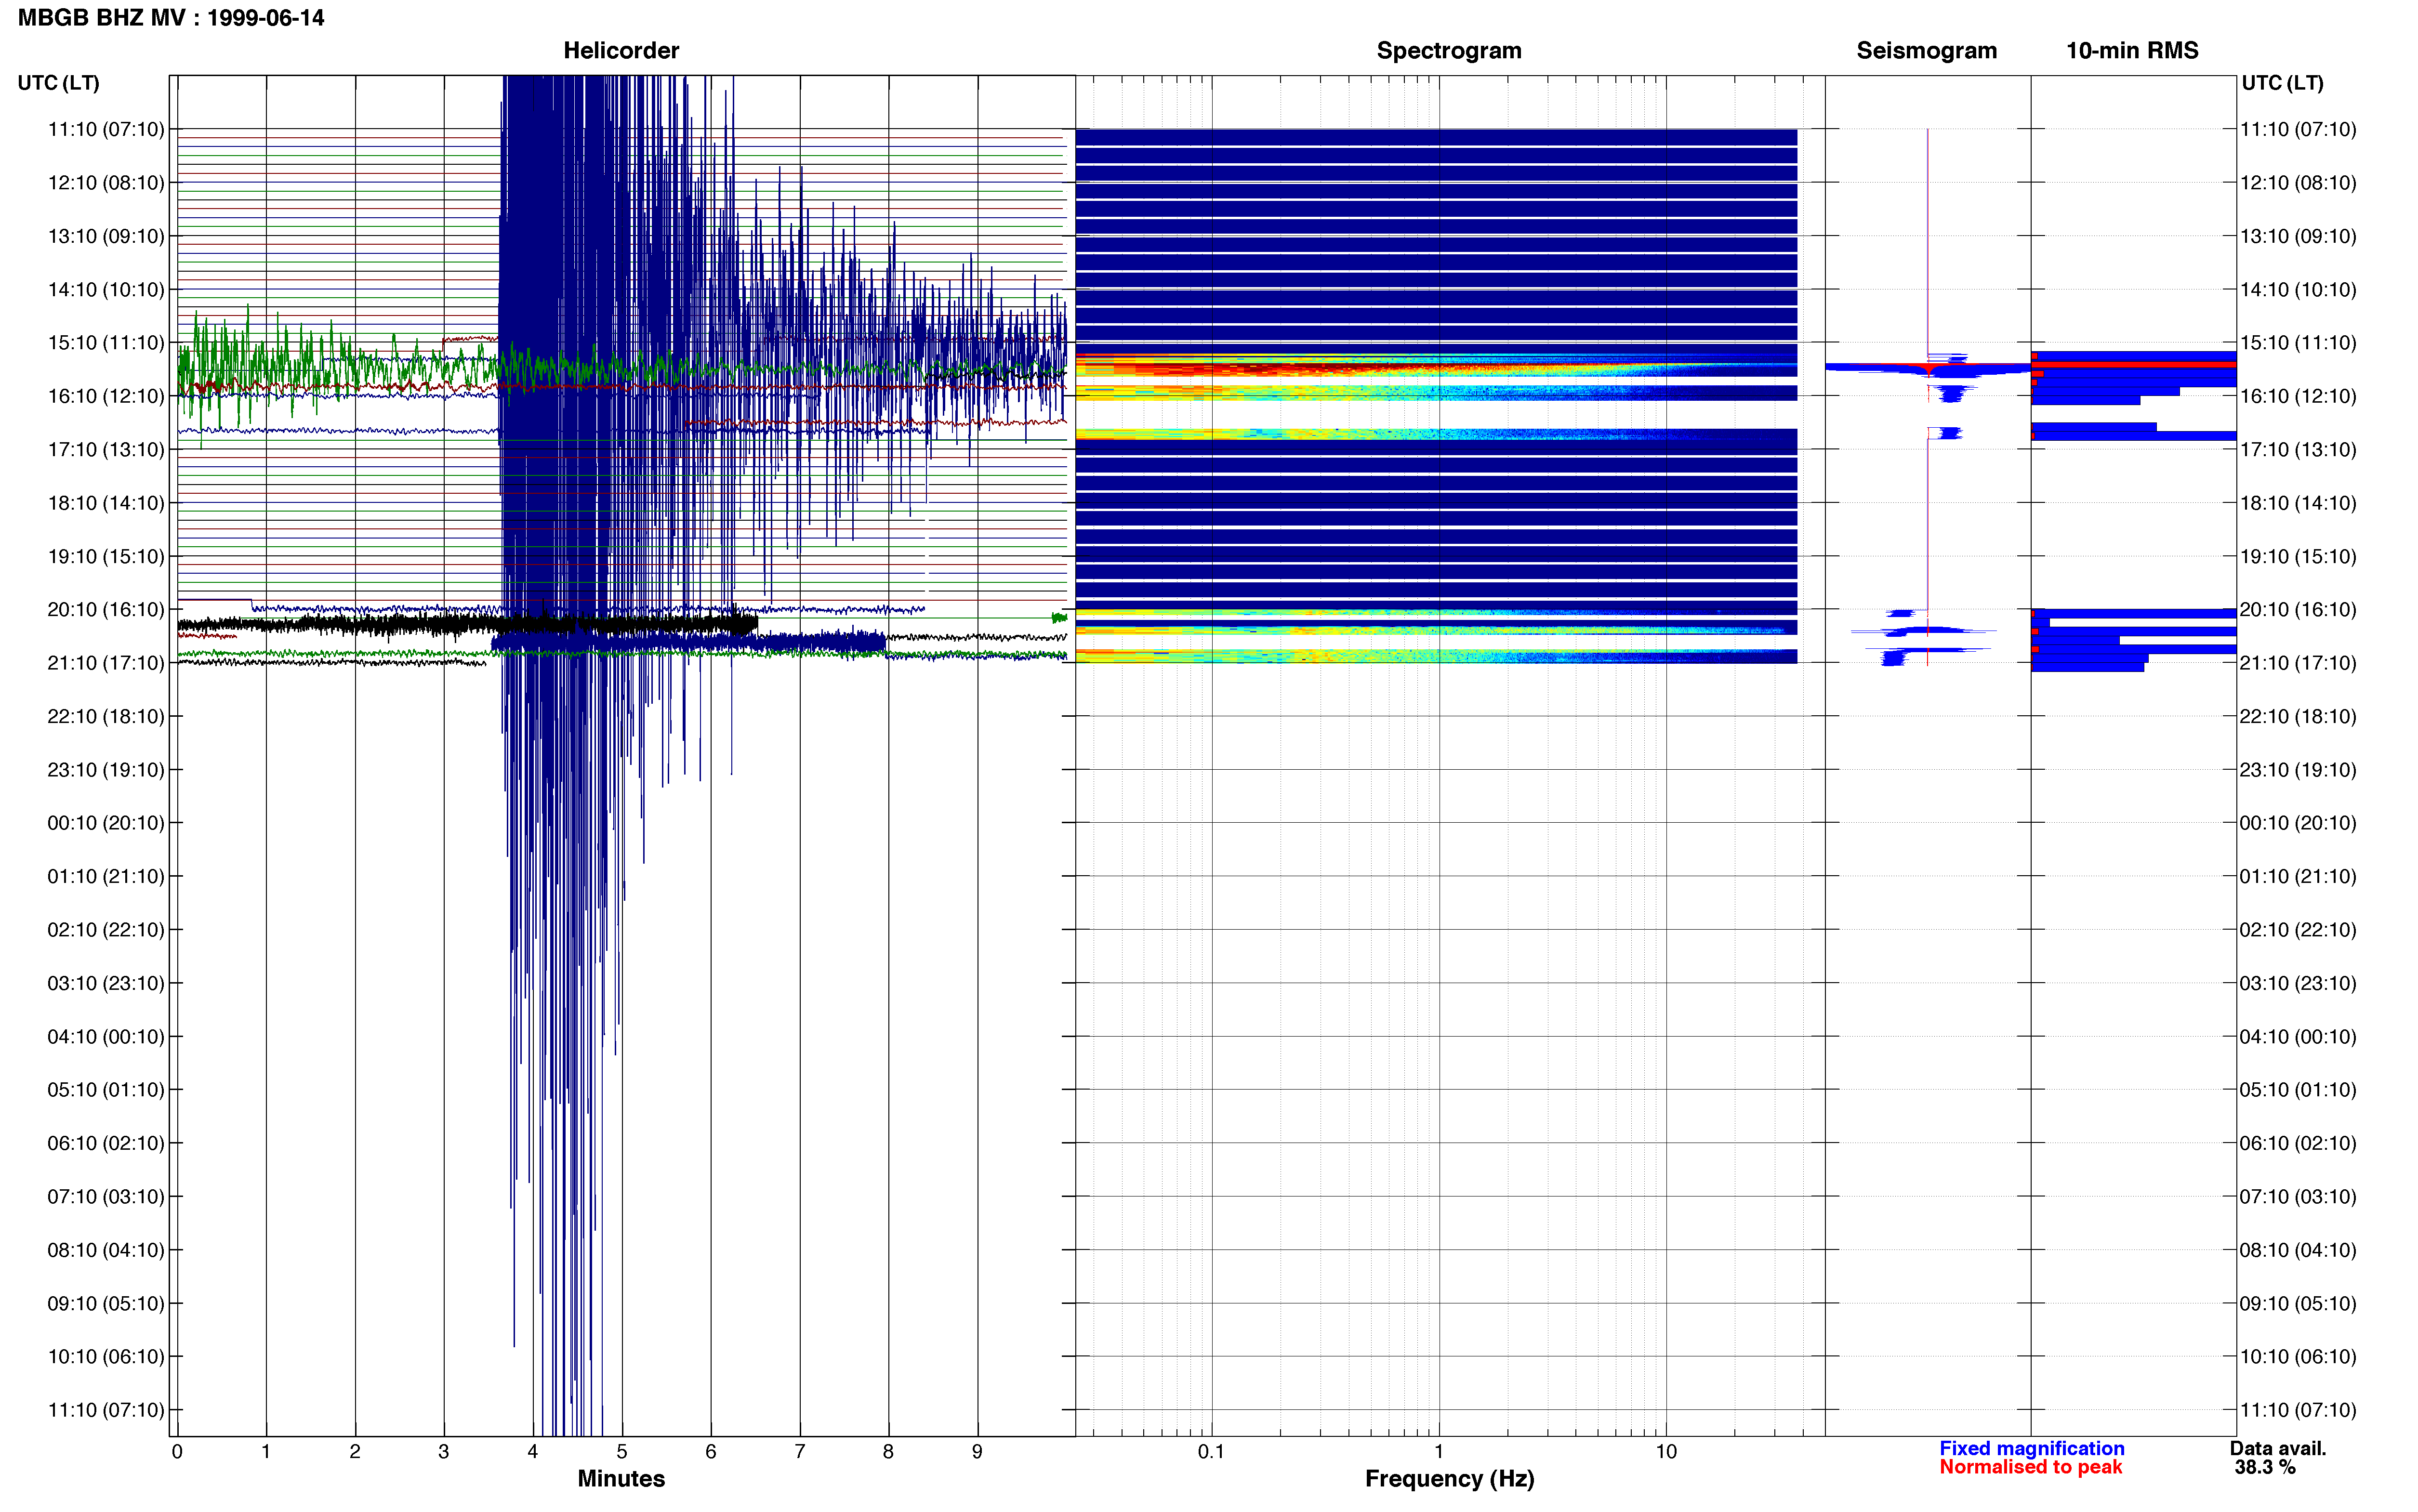2418x1512 pixels.
Task: Click the red 'Normalised to peak' legend text
Action: (x=2030, y=1468)
